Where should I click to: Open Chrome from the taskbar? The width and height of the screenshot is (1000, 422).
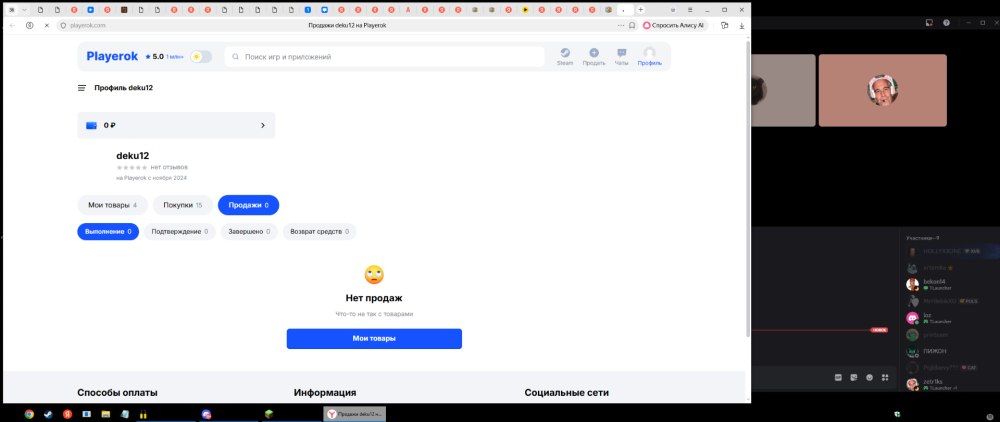pos(29,414)
